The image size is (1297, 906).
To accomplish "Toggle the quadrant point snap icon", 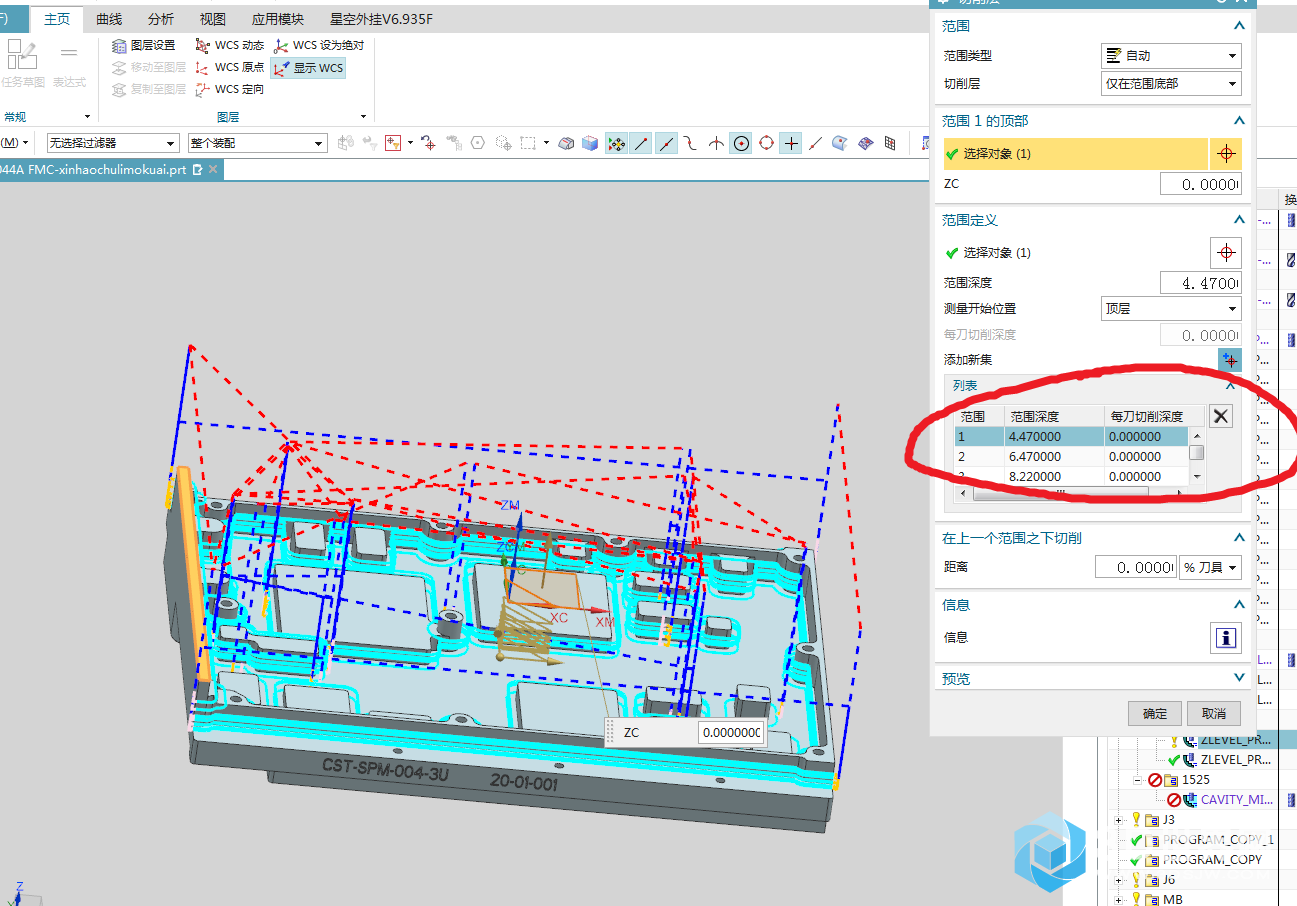I will (x=766, y=143).
